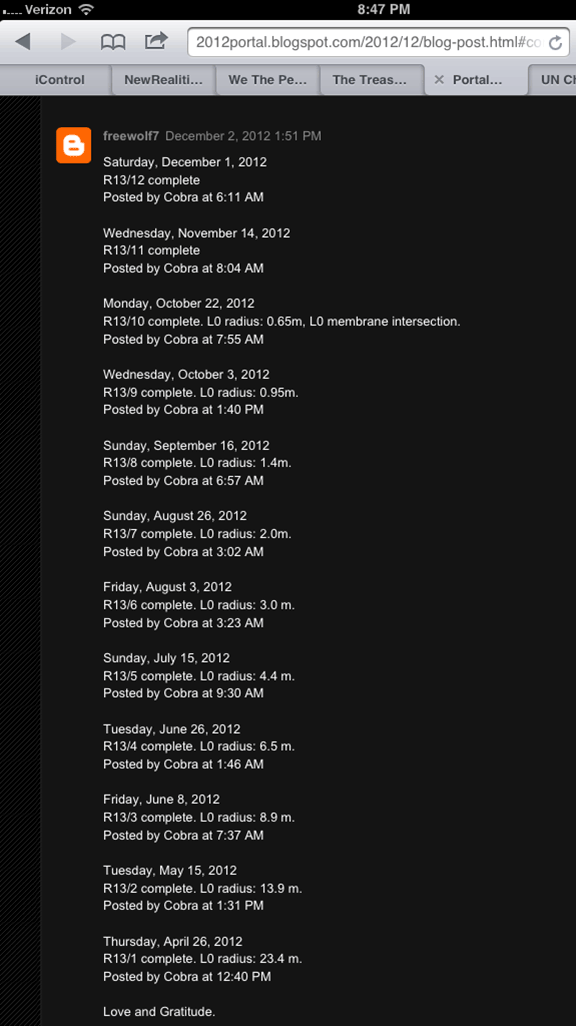
Task: Switch to the iControl tab
Action: pos(60,80)
